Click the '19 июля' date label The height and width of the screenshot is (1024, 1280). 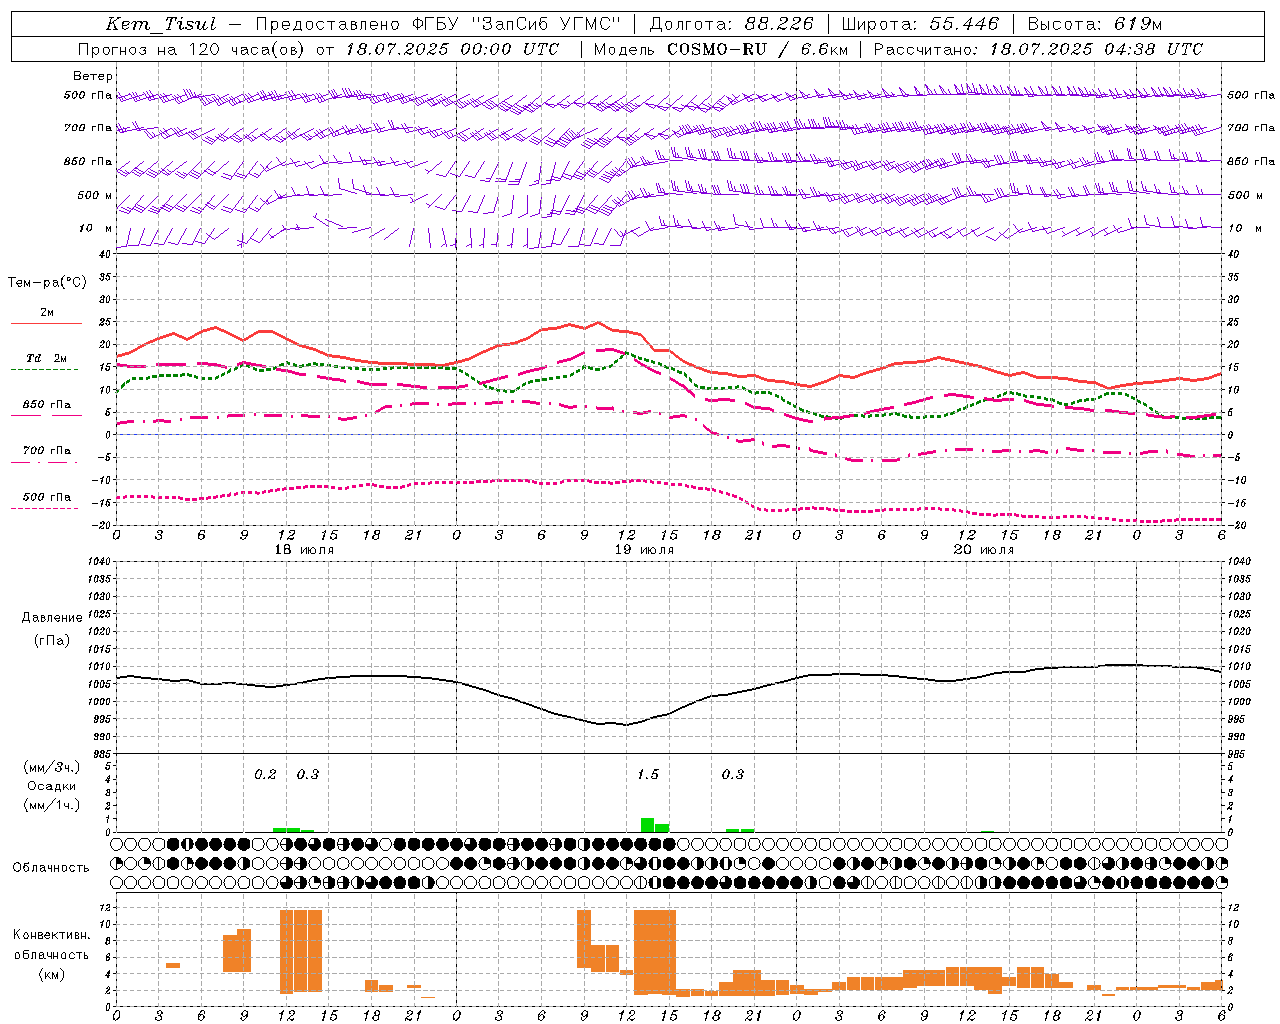tap(644, 550)
